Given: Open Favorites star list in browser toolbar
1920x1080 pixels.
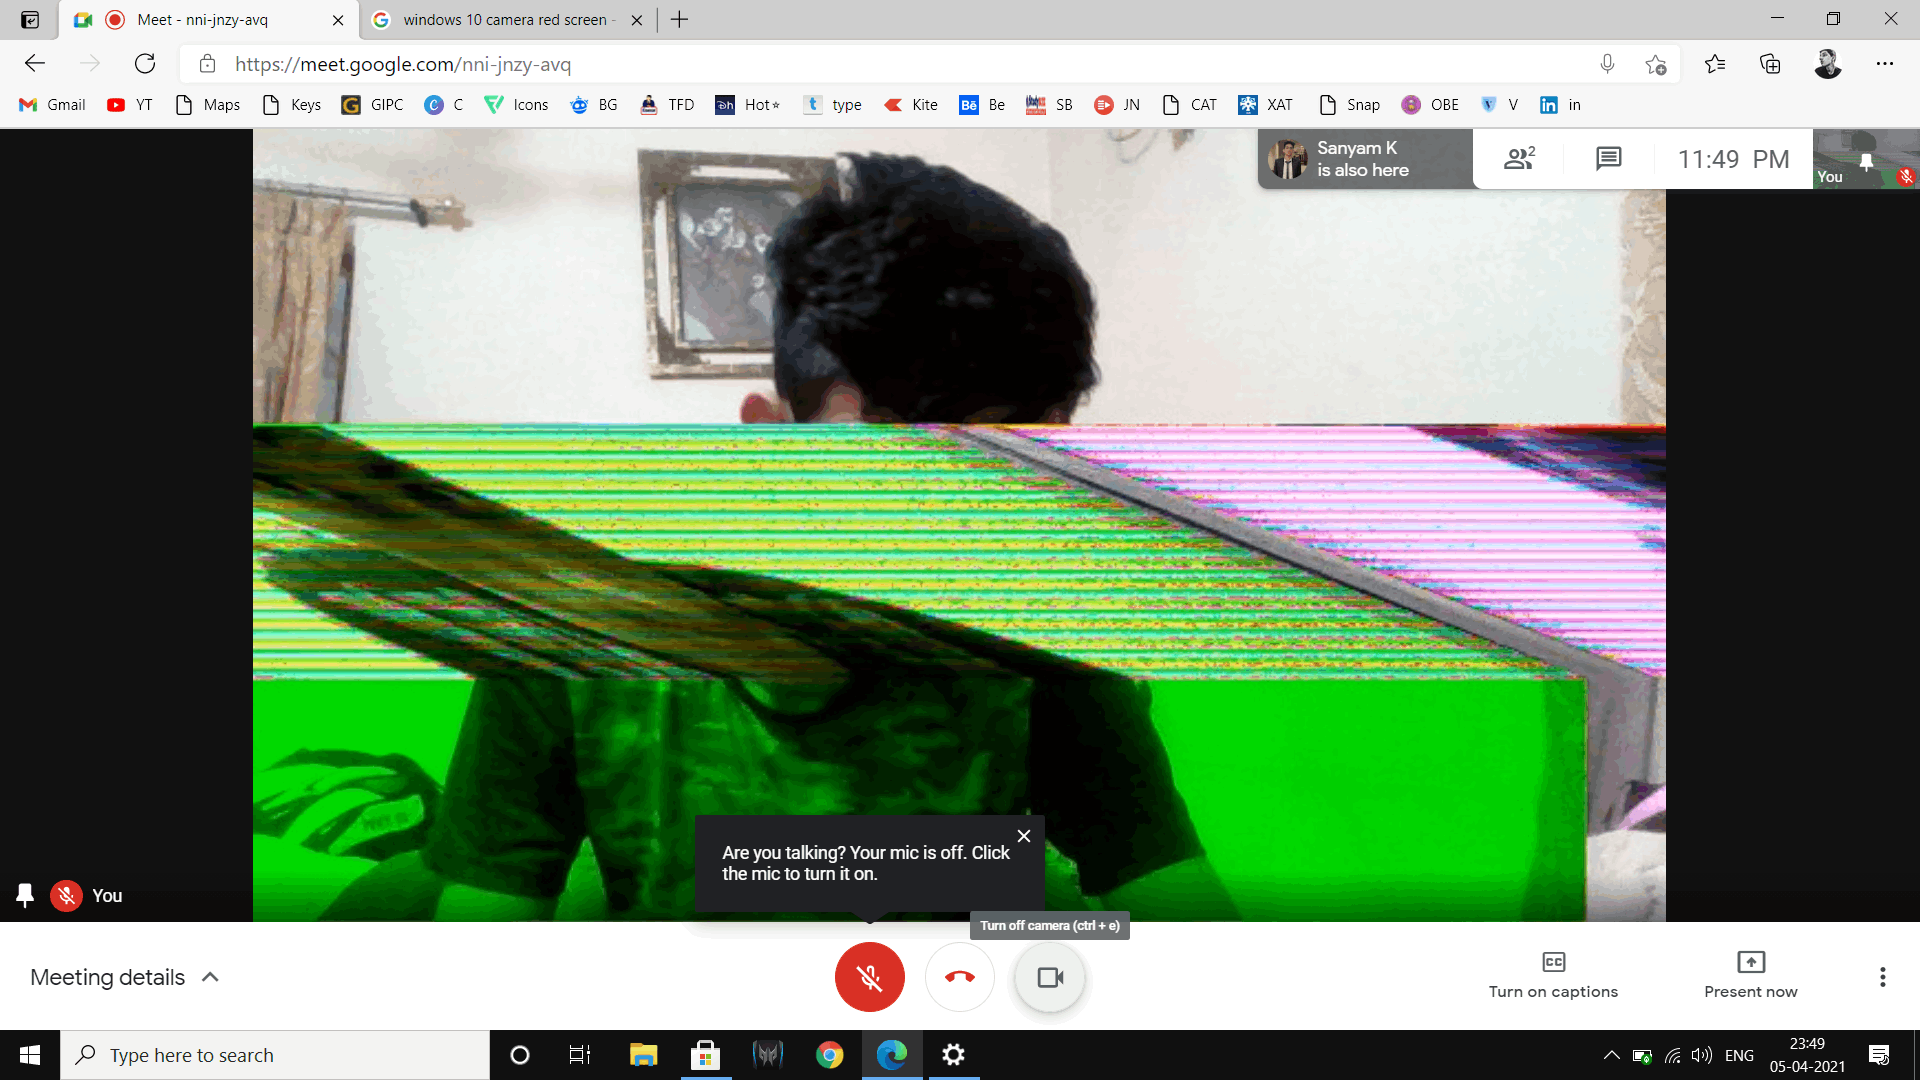Looking at the screenshot, I should pos(1715,64).
